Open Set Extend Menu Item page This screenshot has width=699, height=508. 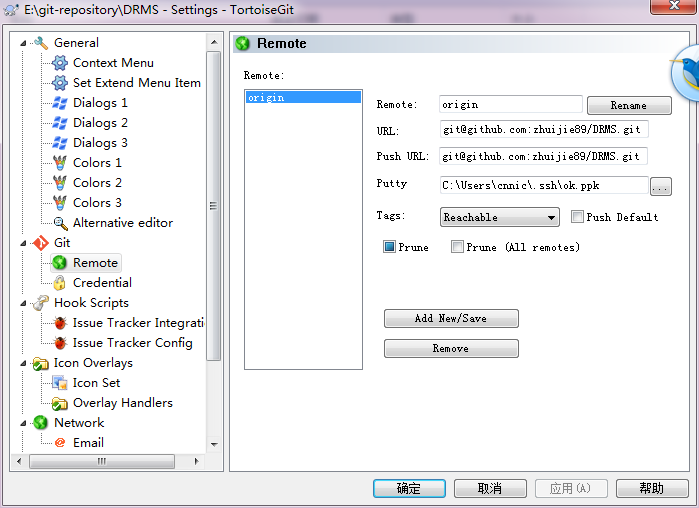point(136,83)
